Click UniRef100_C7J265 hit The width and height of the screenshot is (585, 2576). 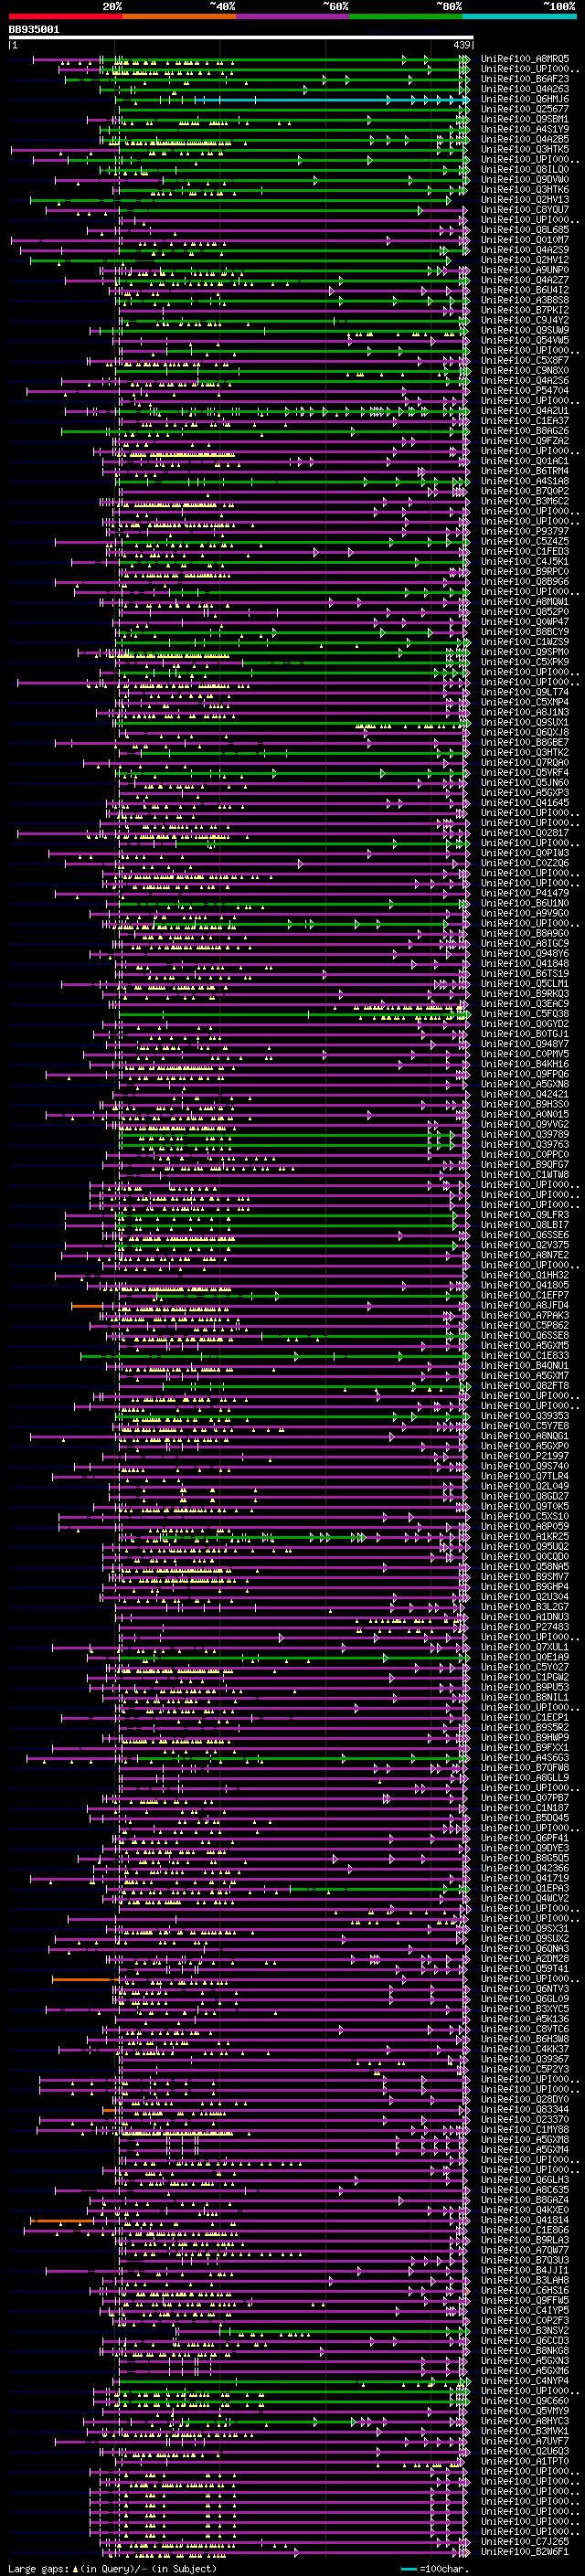tap(525, 2541)
